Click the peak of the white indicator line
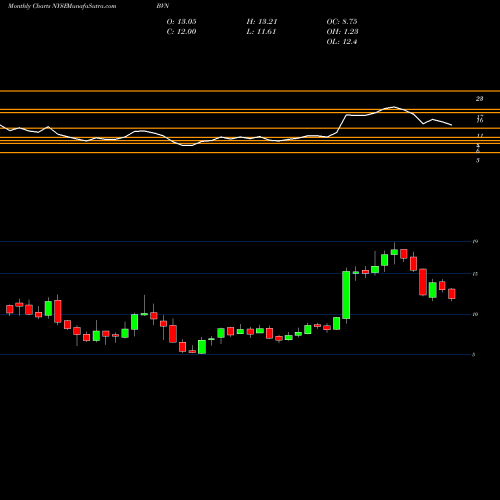 (394, 107)
